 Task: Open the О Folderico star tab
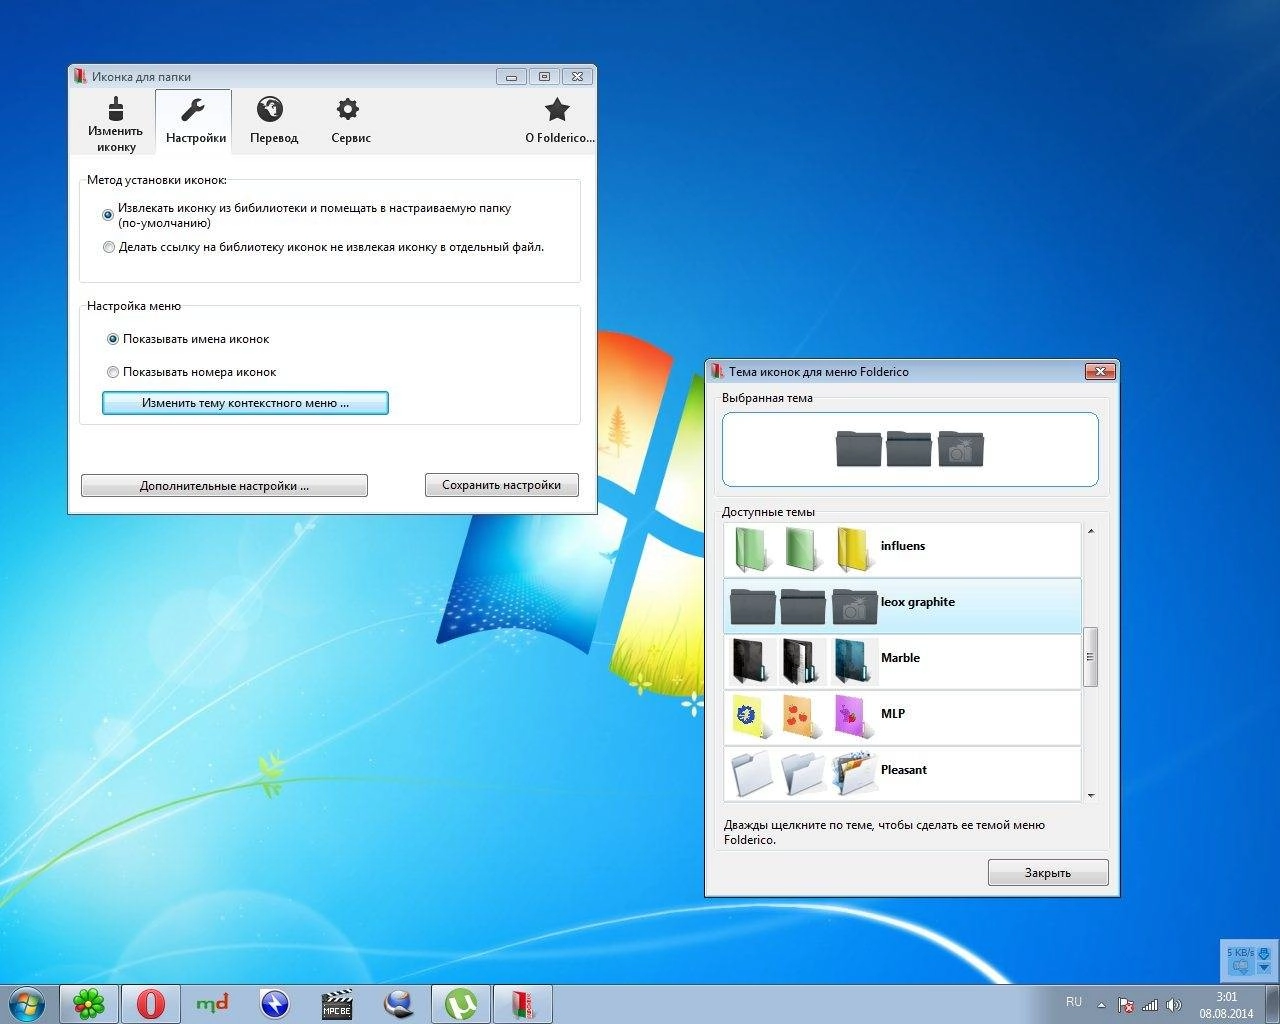pyautogui.click(x=558, y=122)
